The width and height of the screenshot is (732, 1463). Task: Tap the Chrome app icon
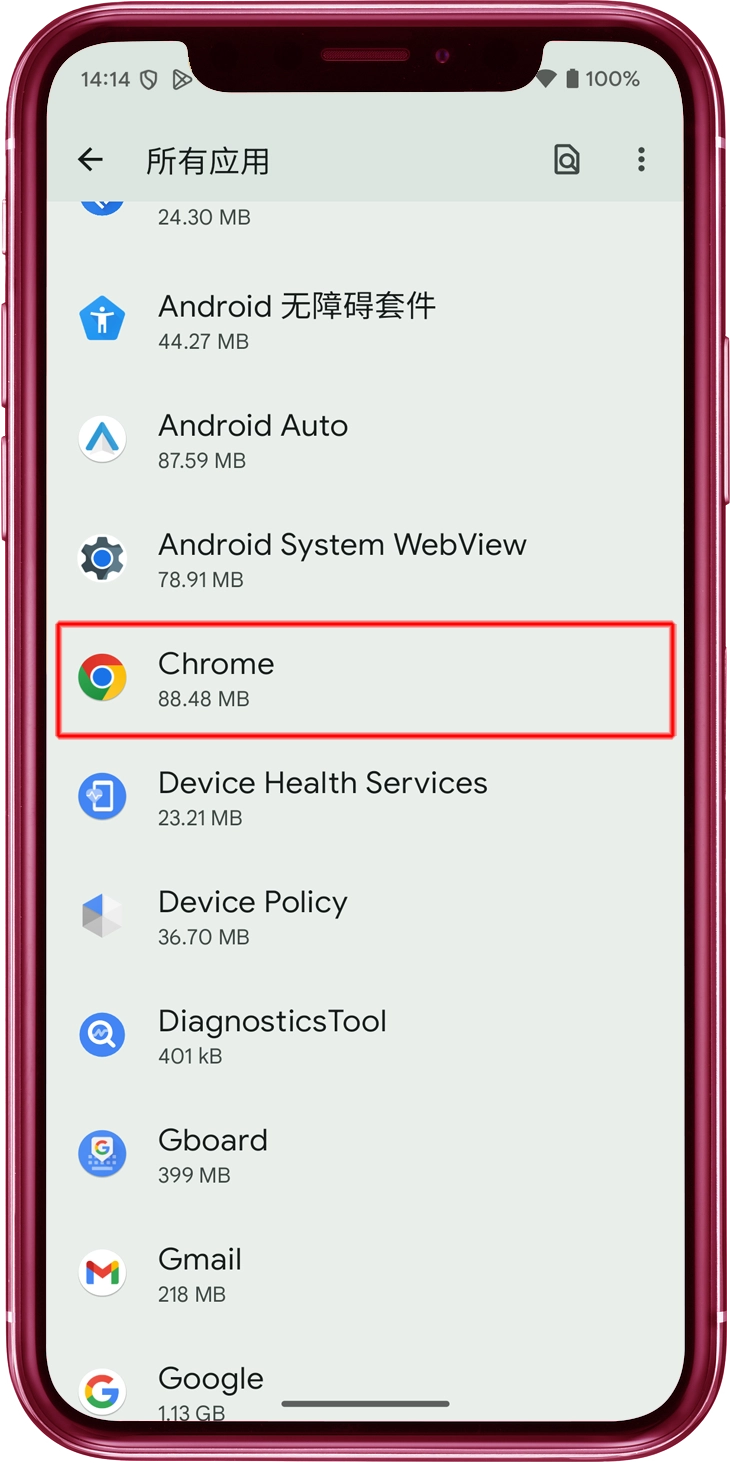(103, 678)
